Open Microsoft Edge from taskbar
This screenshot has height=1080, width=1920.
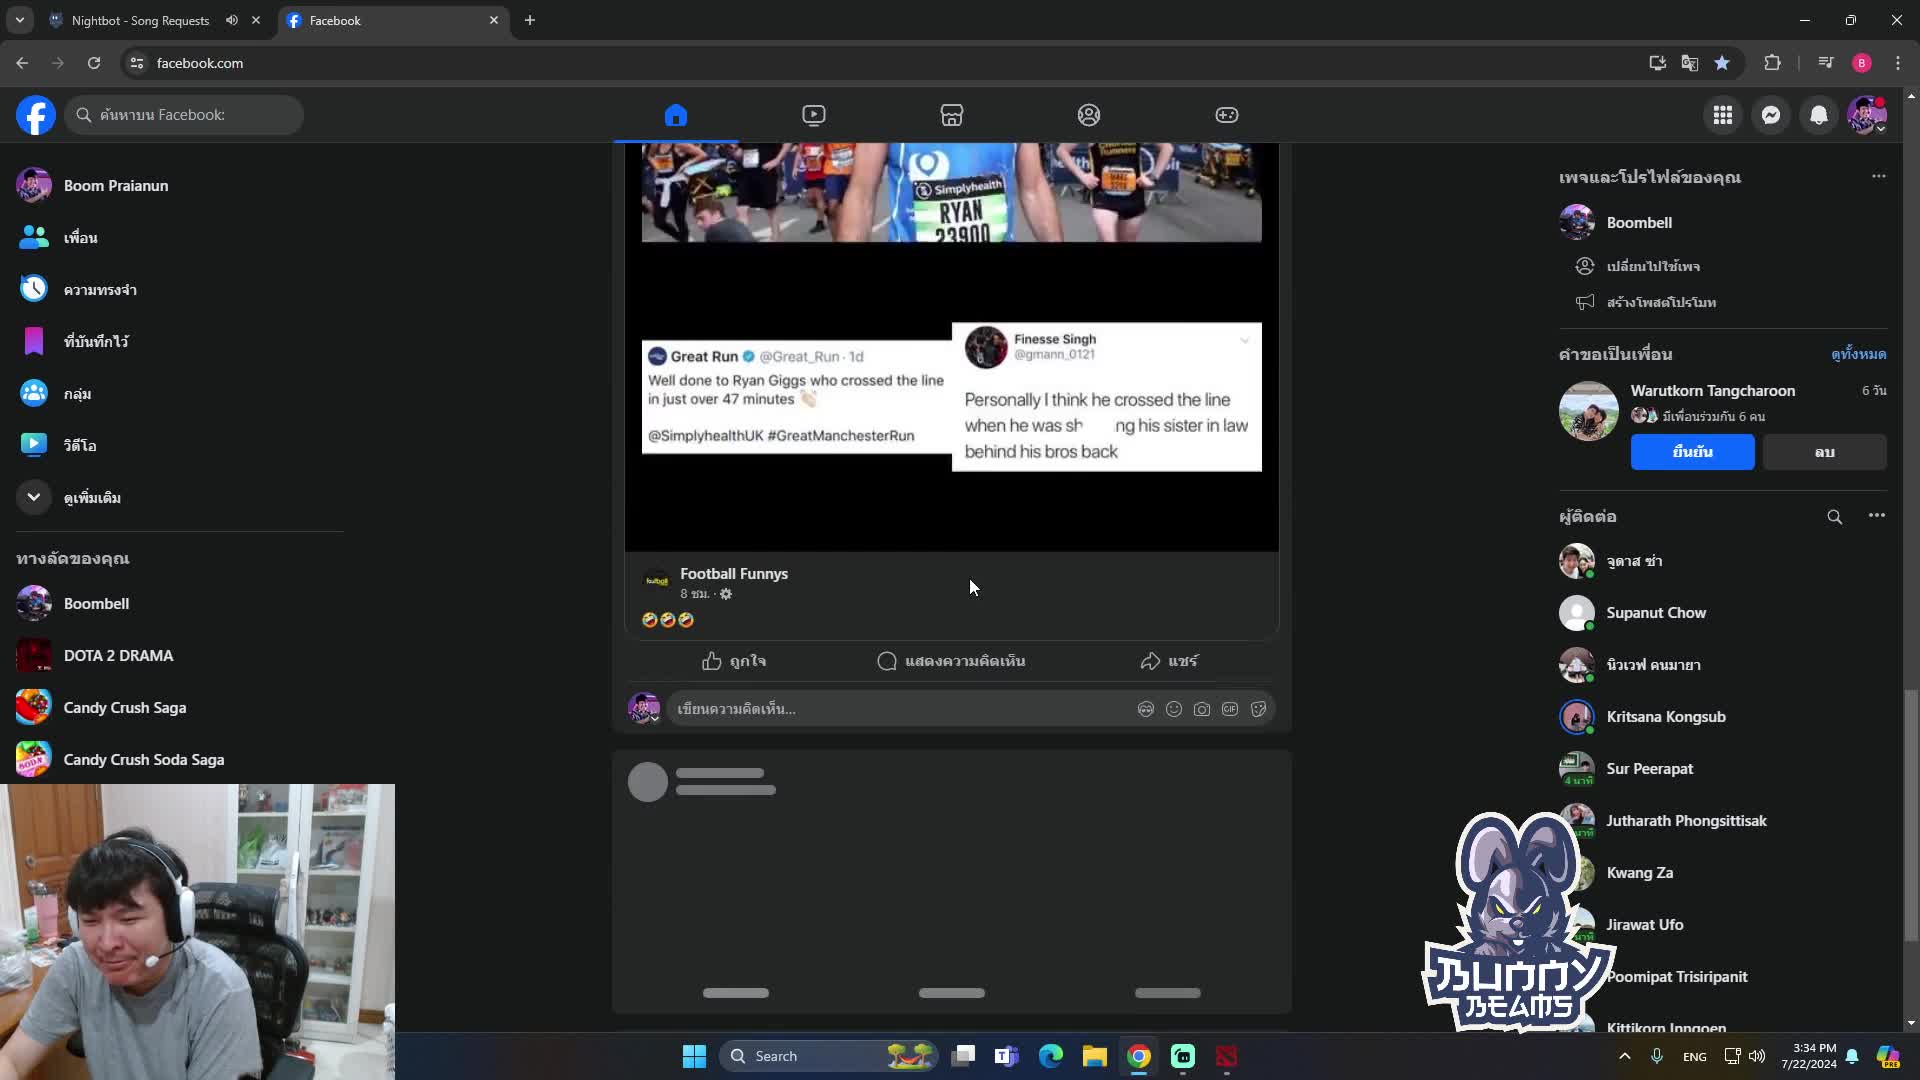point(1050,1056)
